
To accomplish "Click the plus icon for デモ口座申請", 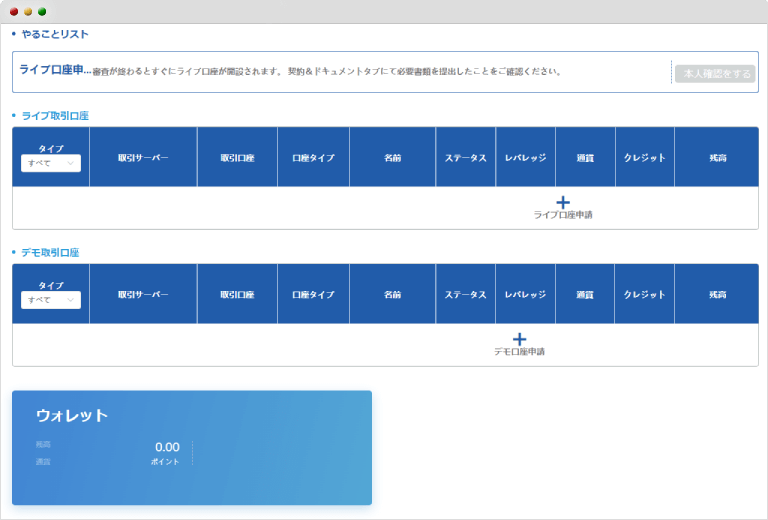I will click(x=519, y=339).
